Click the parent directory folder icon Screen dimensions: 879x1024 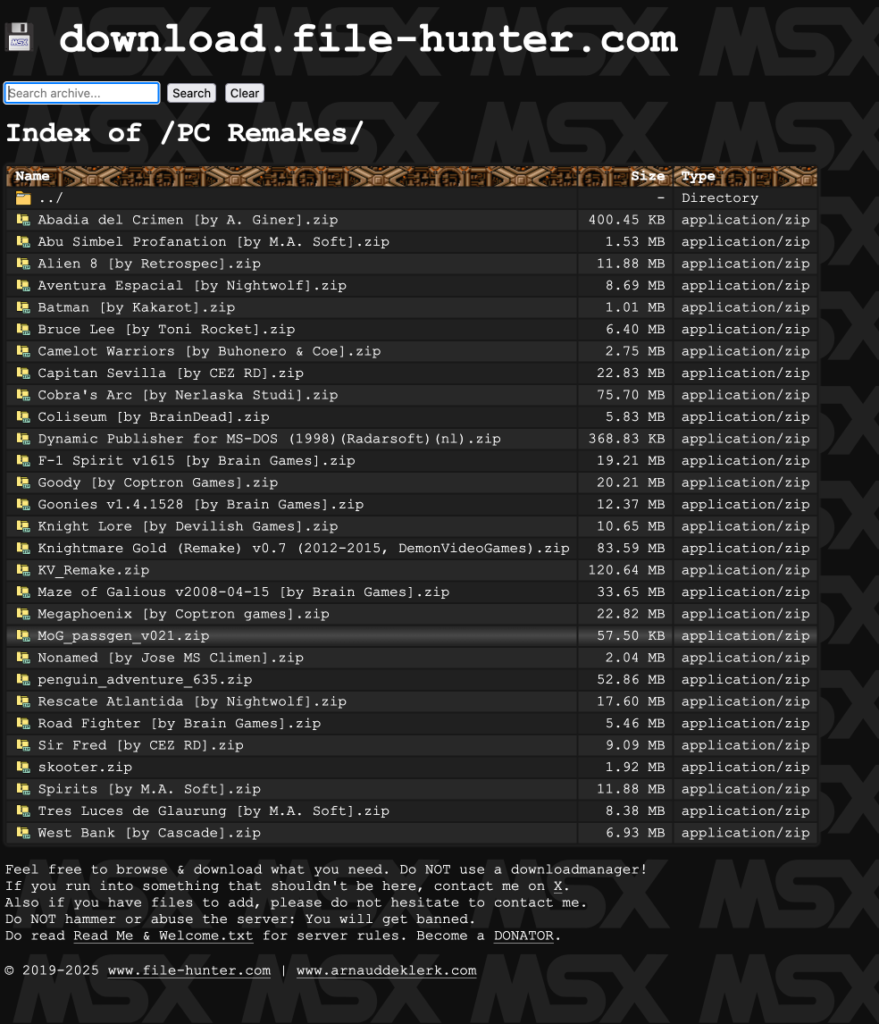click(x=23, y=198)
